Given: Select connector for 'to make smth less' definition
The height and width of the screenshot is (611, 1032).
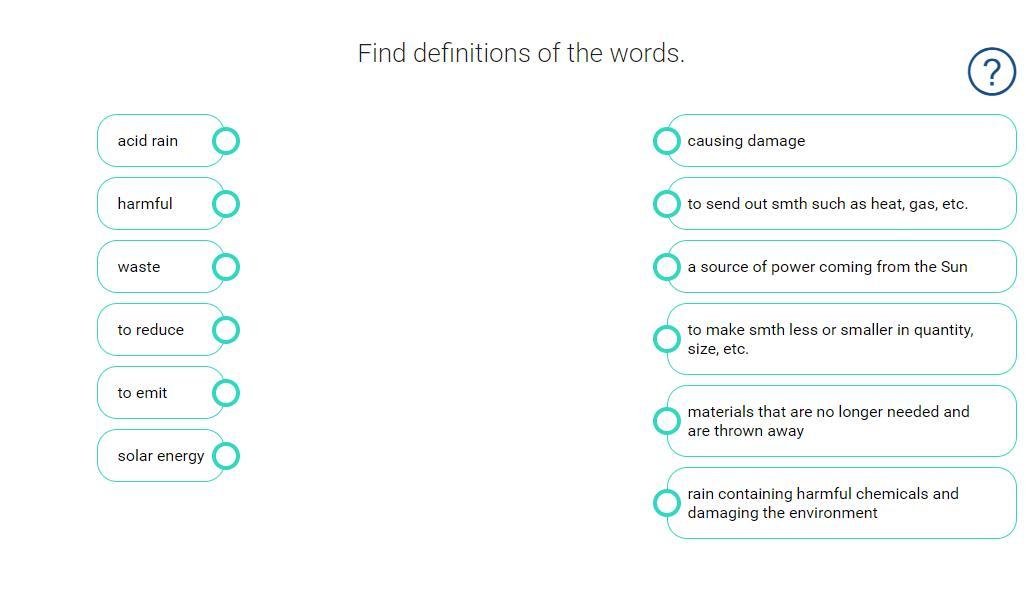Looking at the screenshot, I should coord(666,339).
